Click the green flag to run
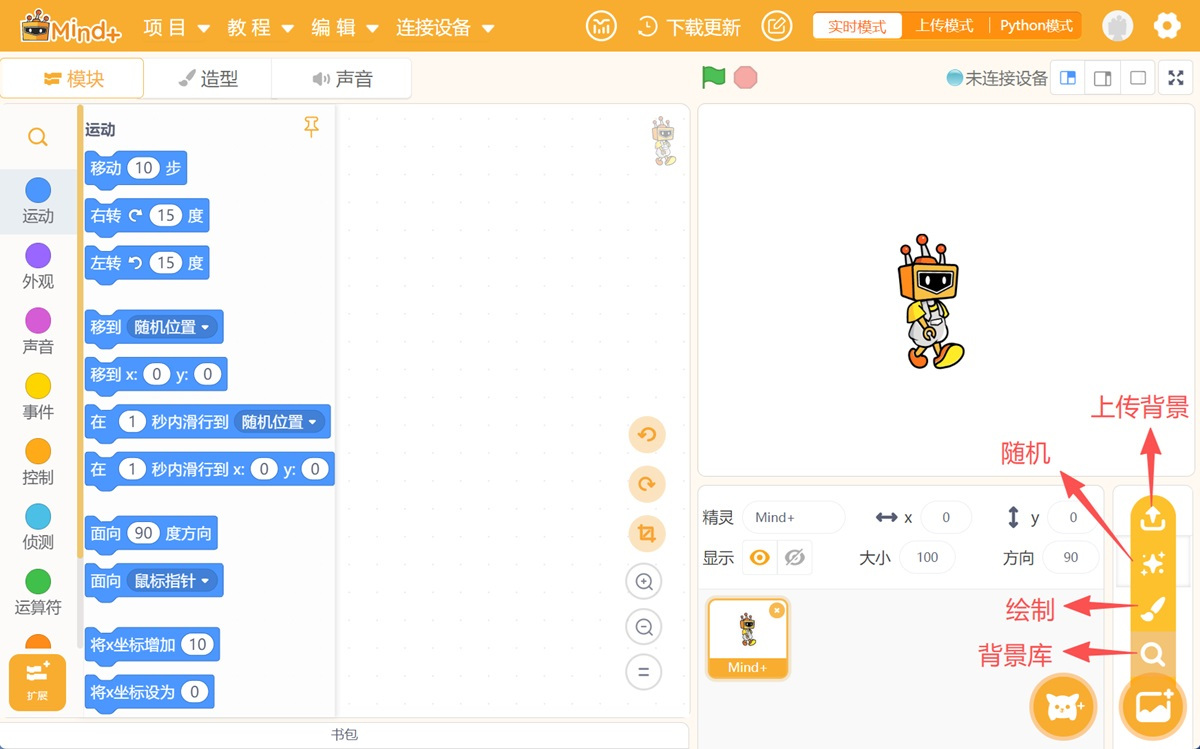Viewport: 1200px width, 749px height. (713, 78)
